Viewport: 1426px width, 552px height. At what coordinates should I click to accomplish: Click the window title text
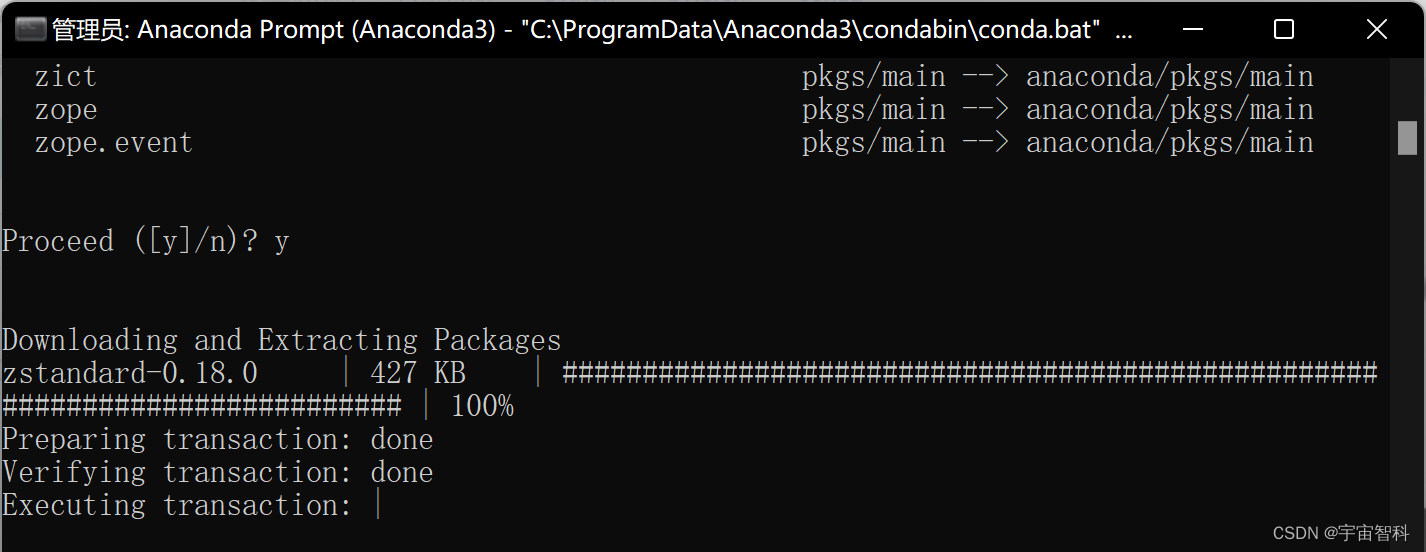point(592,30)
